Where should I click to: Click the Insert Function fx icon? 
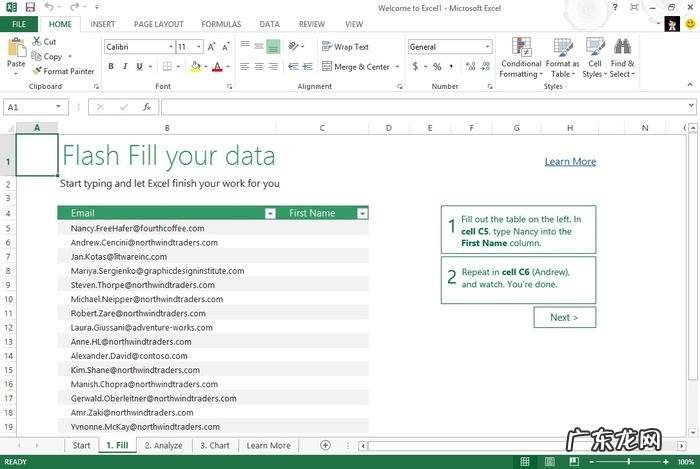[x=147, y=106]
